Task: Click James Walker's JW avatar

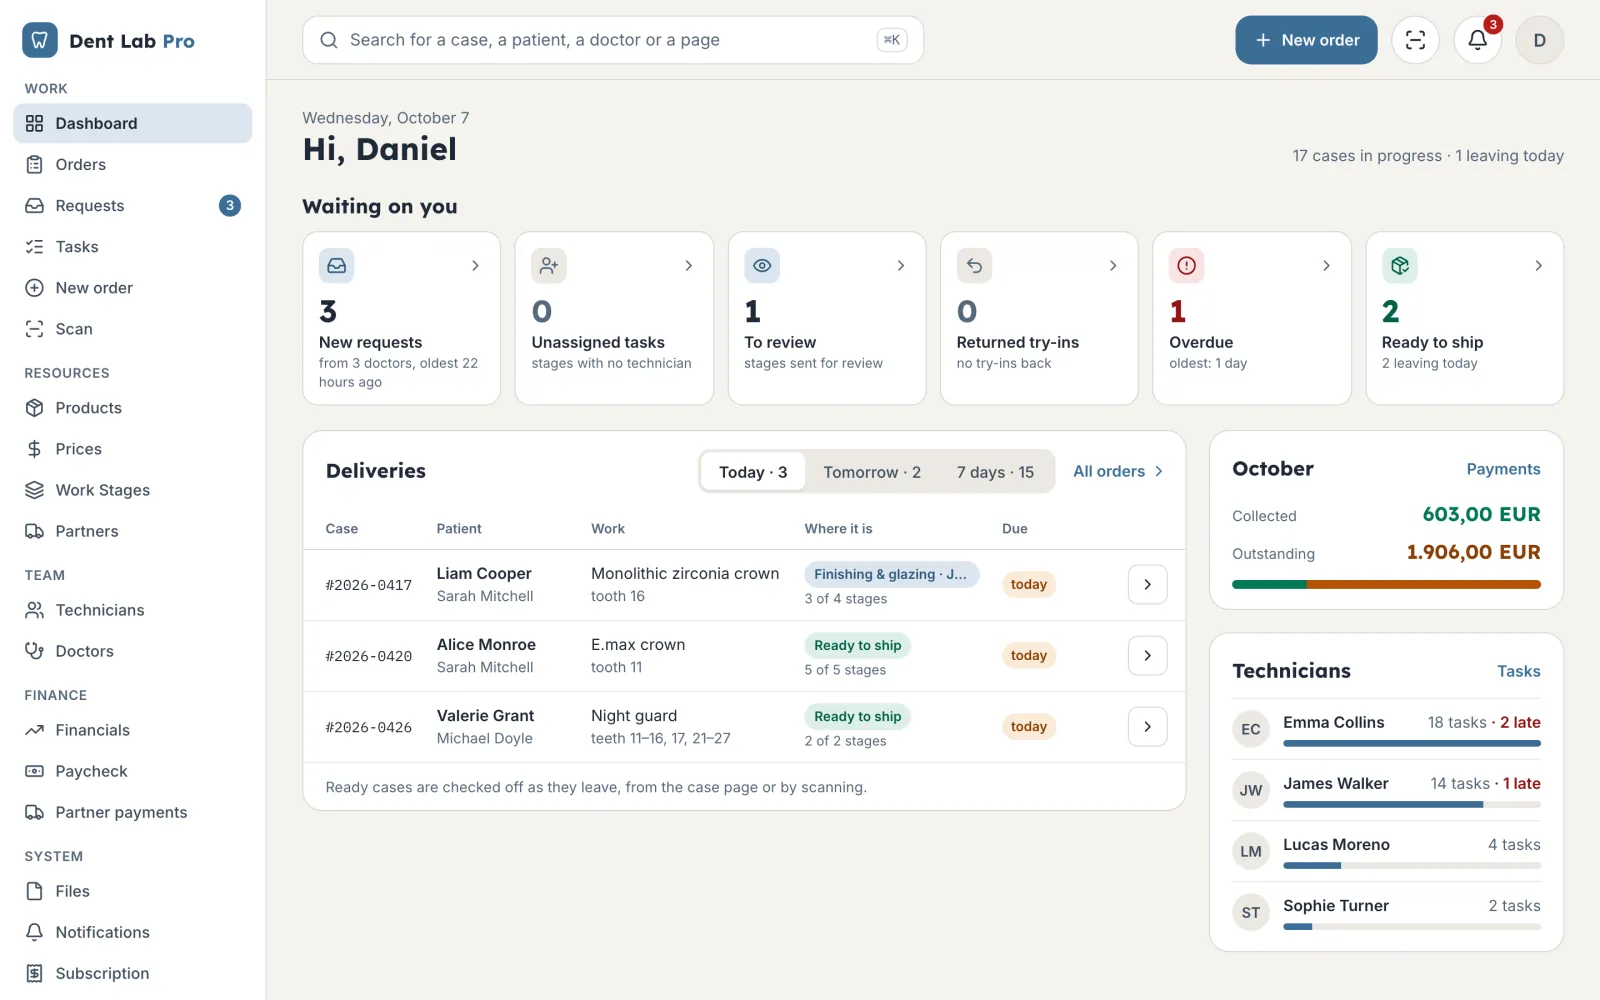Action: [1250, 790]
